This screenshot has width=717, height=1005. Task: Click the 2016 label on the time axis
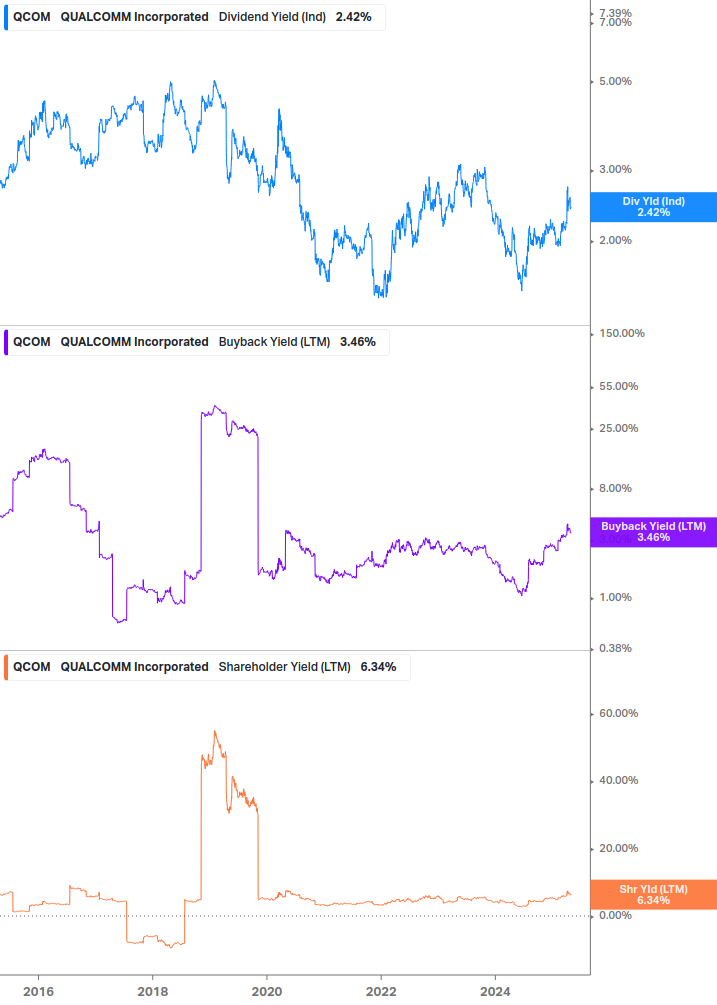click(38, 992)
